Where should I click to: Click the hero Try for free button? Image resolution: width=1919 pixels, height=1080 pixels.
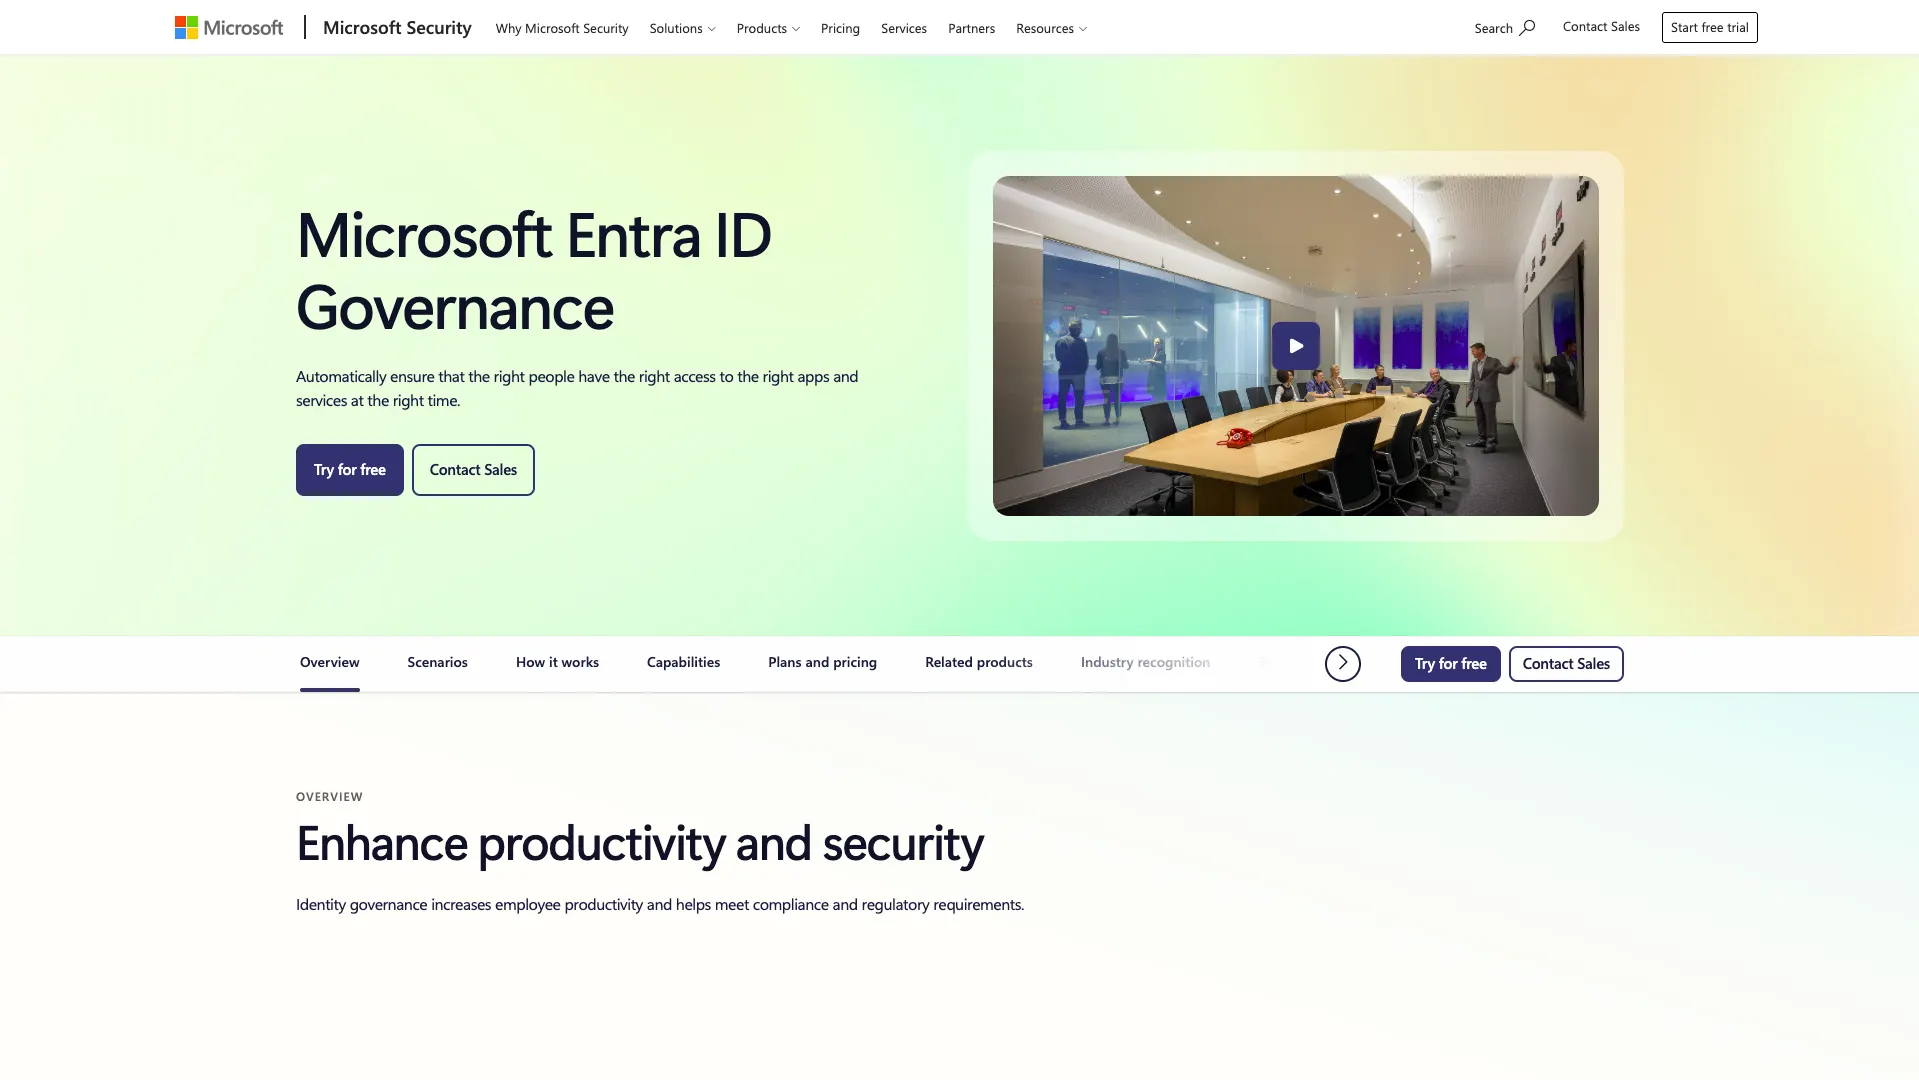350,470
